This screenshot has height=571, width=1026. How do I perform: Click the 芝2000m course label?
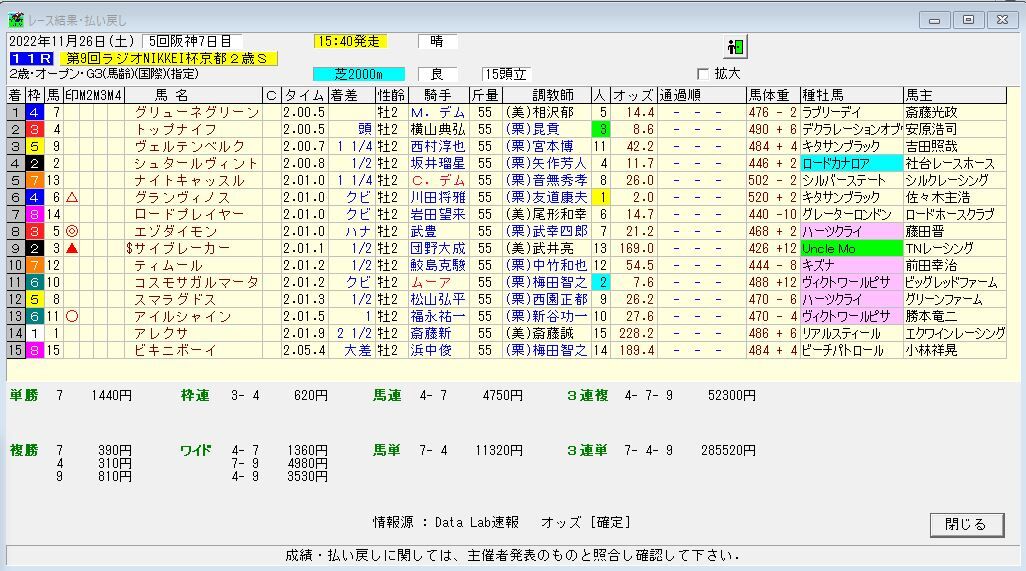(359, 75)
